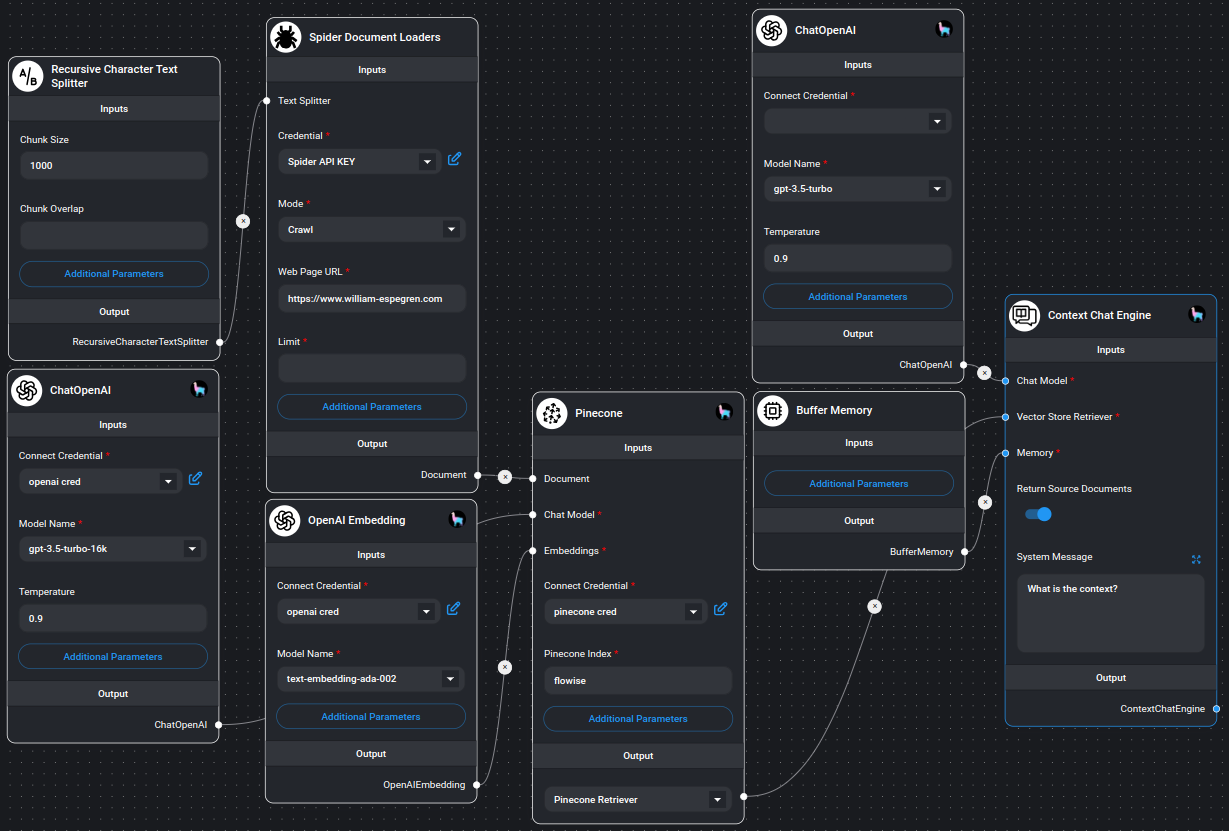This screenshot has height=831, width=1229.
Task: Open the Mode dropdown showing Crawl
Action: 371,229
